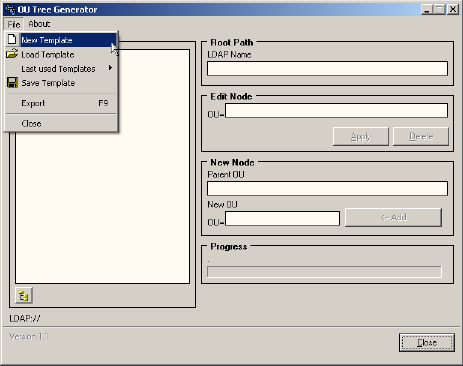Click inside the OU tree view pane
463x366 pixels.
point(103,167)
